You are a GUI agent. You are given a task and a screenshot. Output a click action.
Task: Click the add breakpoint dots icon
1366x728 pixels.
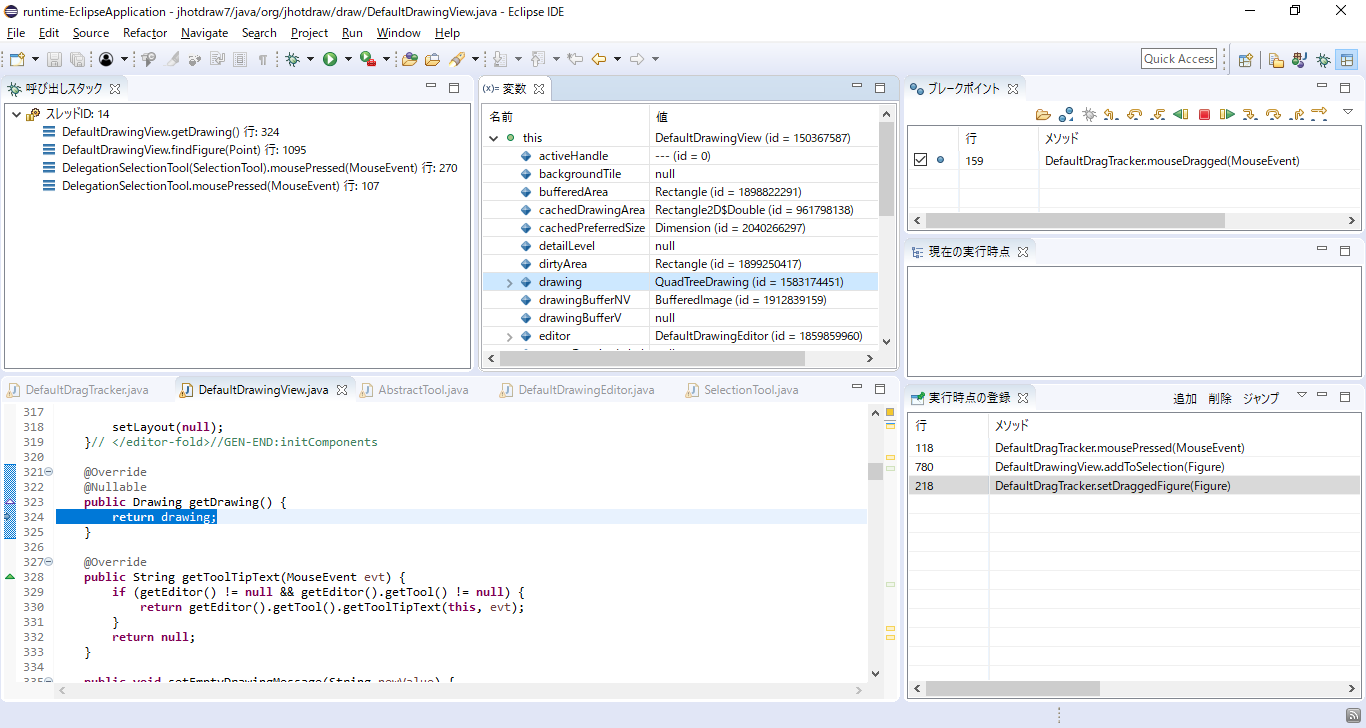pyautogui.click(x=1066, y=114)
